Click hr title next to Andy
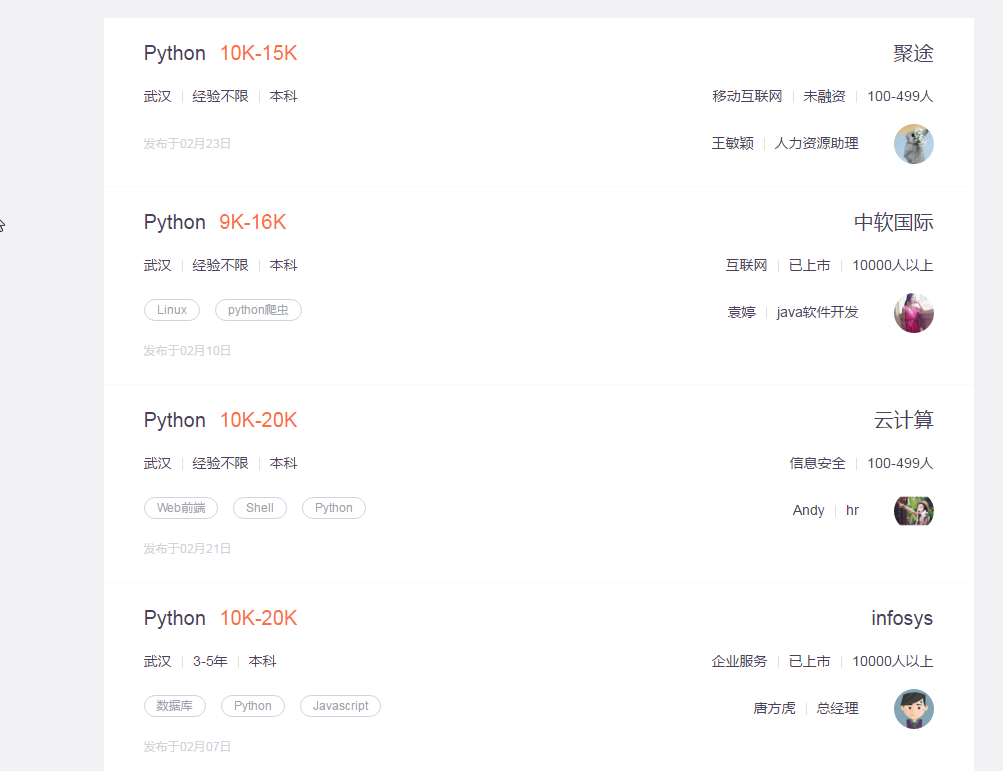Viewport: 1003px width, 771px height. point(852,511)
